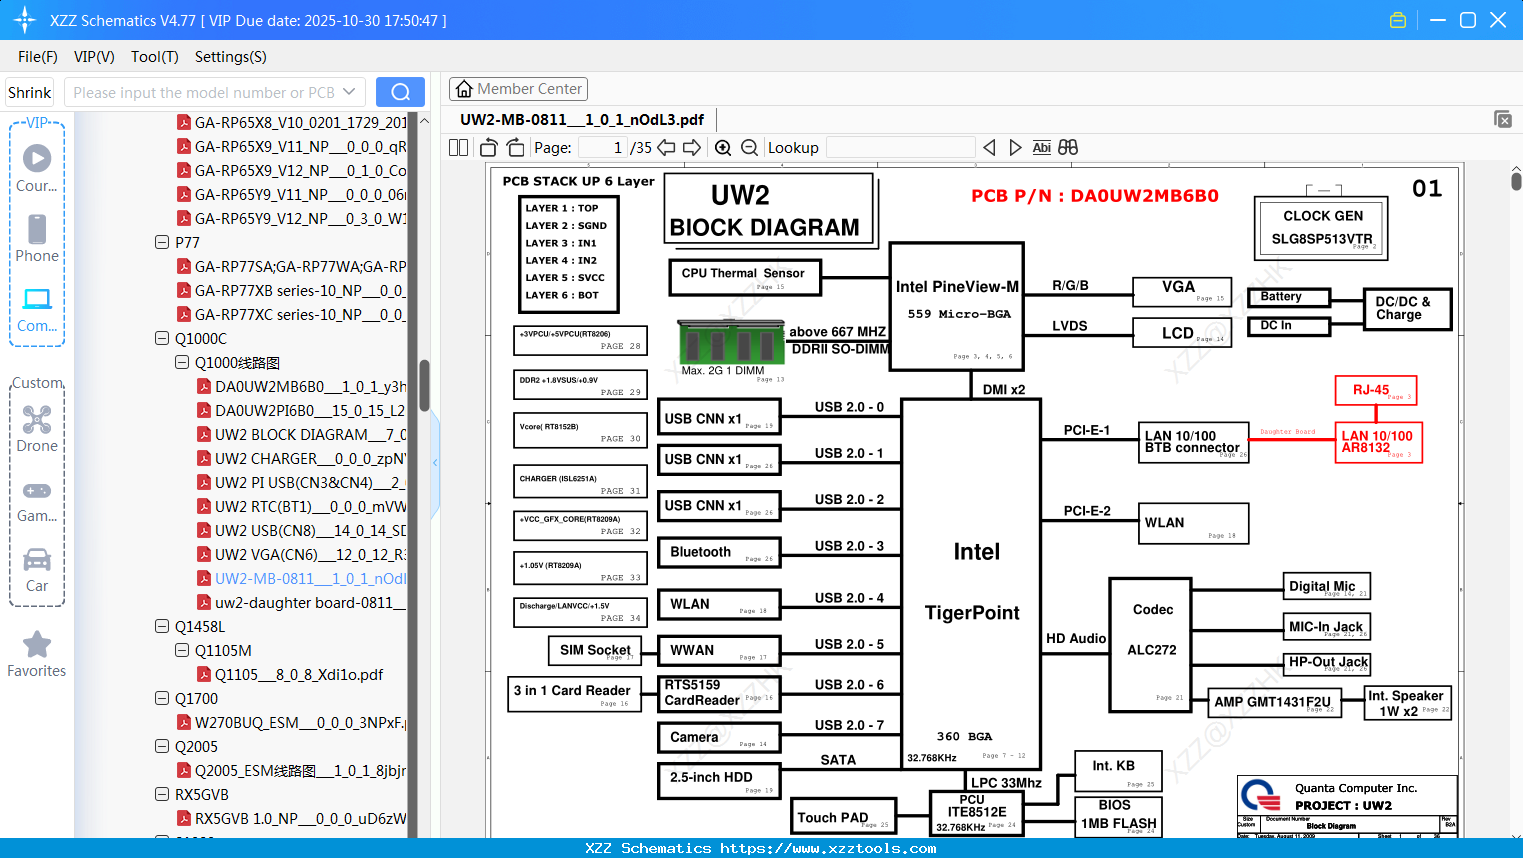This screenshot has width=1523, height=858.
Task: Collapse the Q2005 tree folder
Action: (162, 746)
